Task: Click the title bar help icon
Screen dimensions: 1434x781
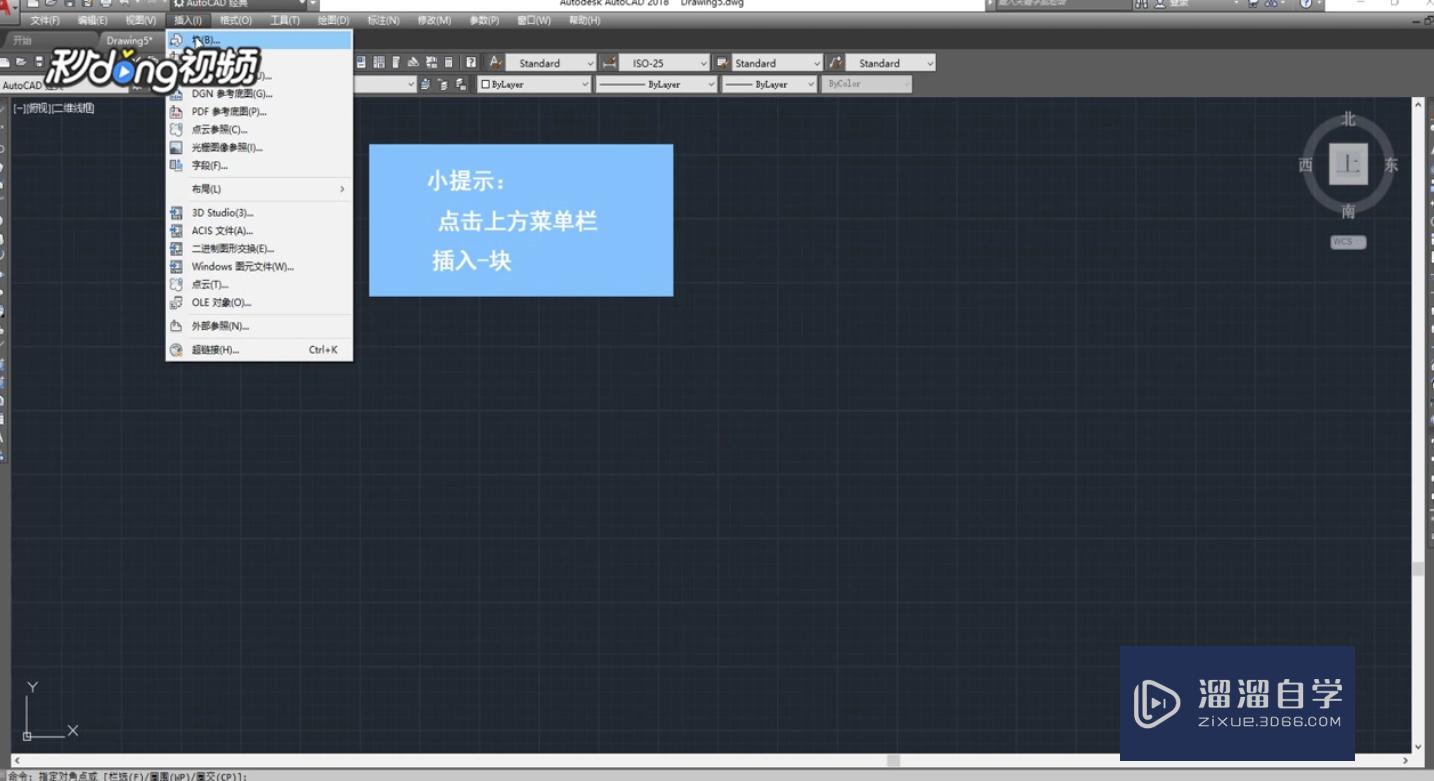Action: point(1307,4)
